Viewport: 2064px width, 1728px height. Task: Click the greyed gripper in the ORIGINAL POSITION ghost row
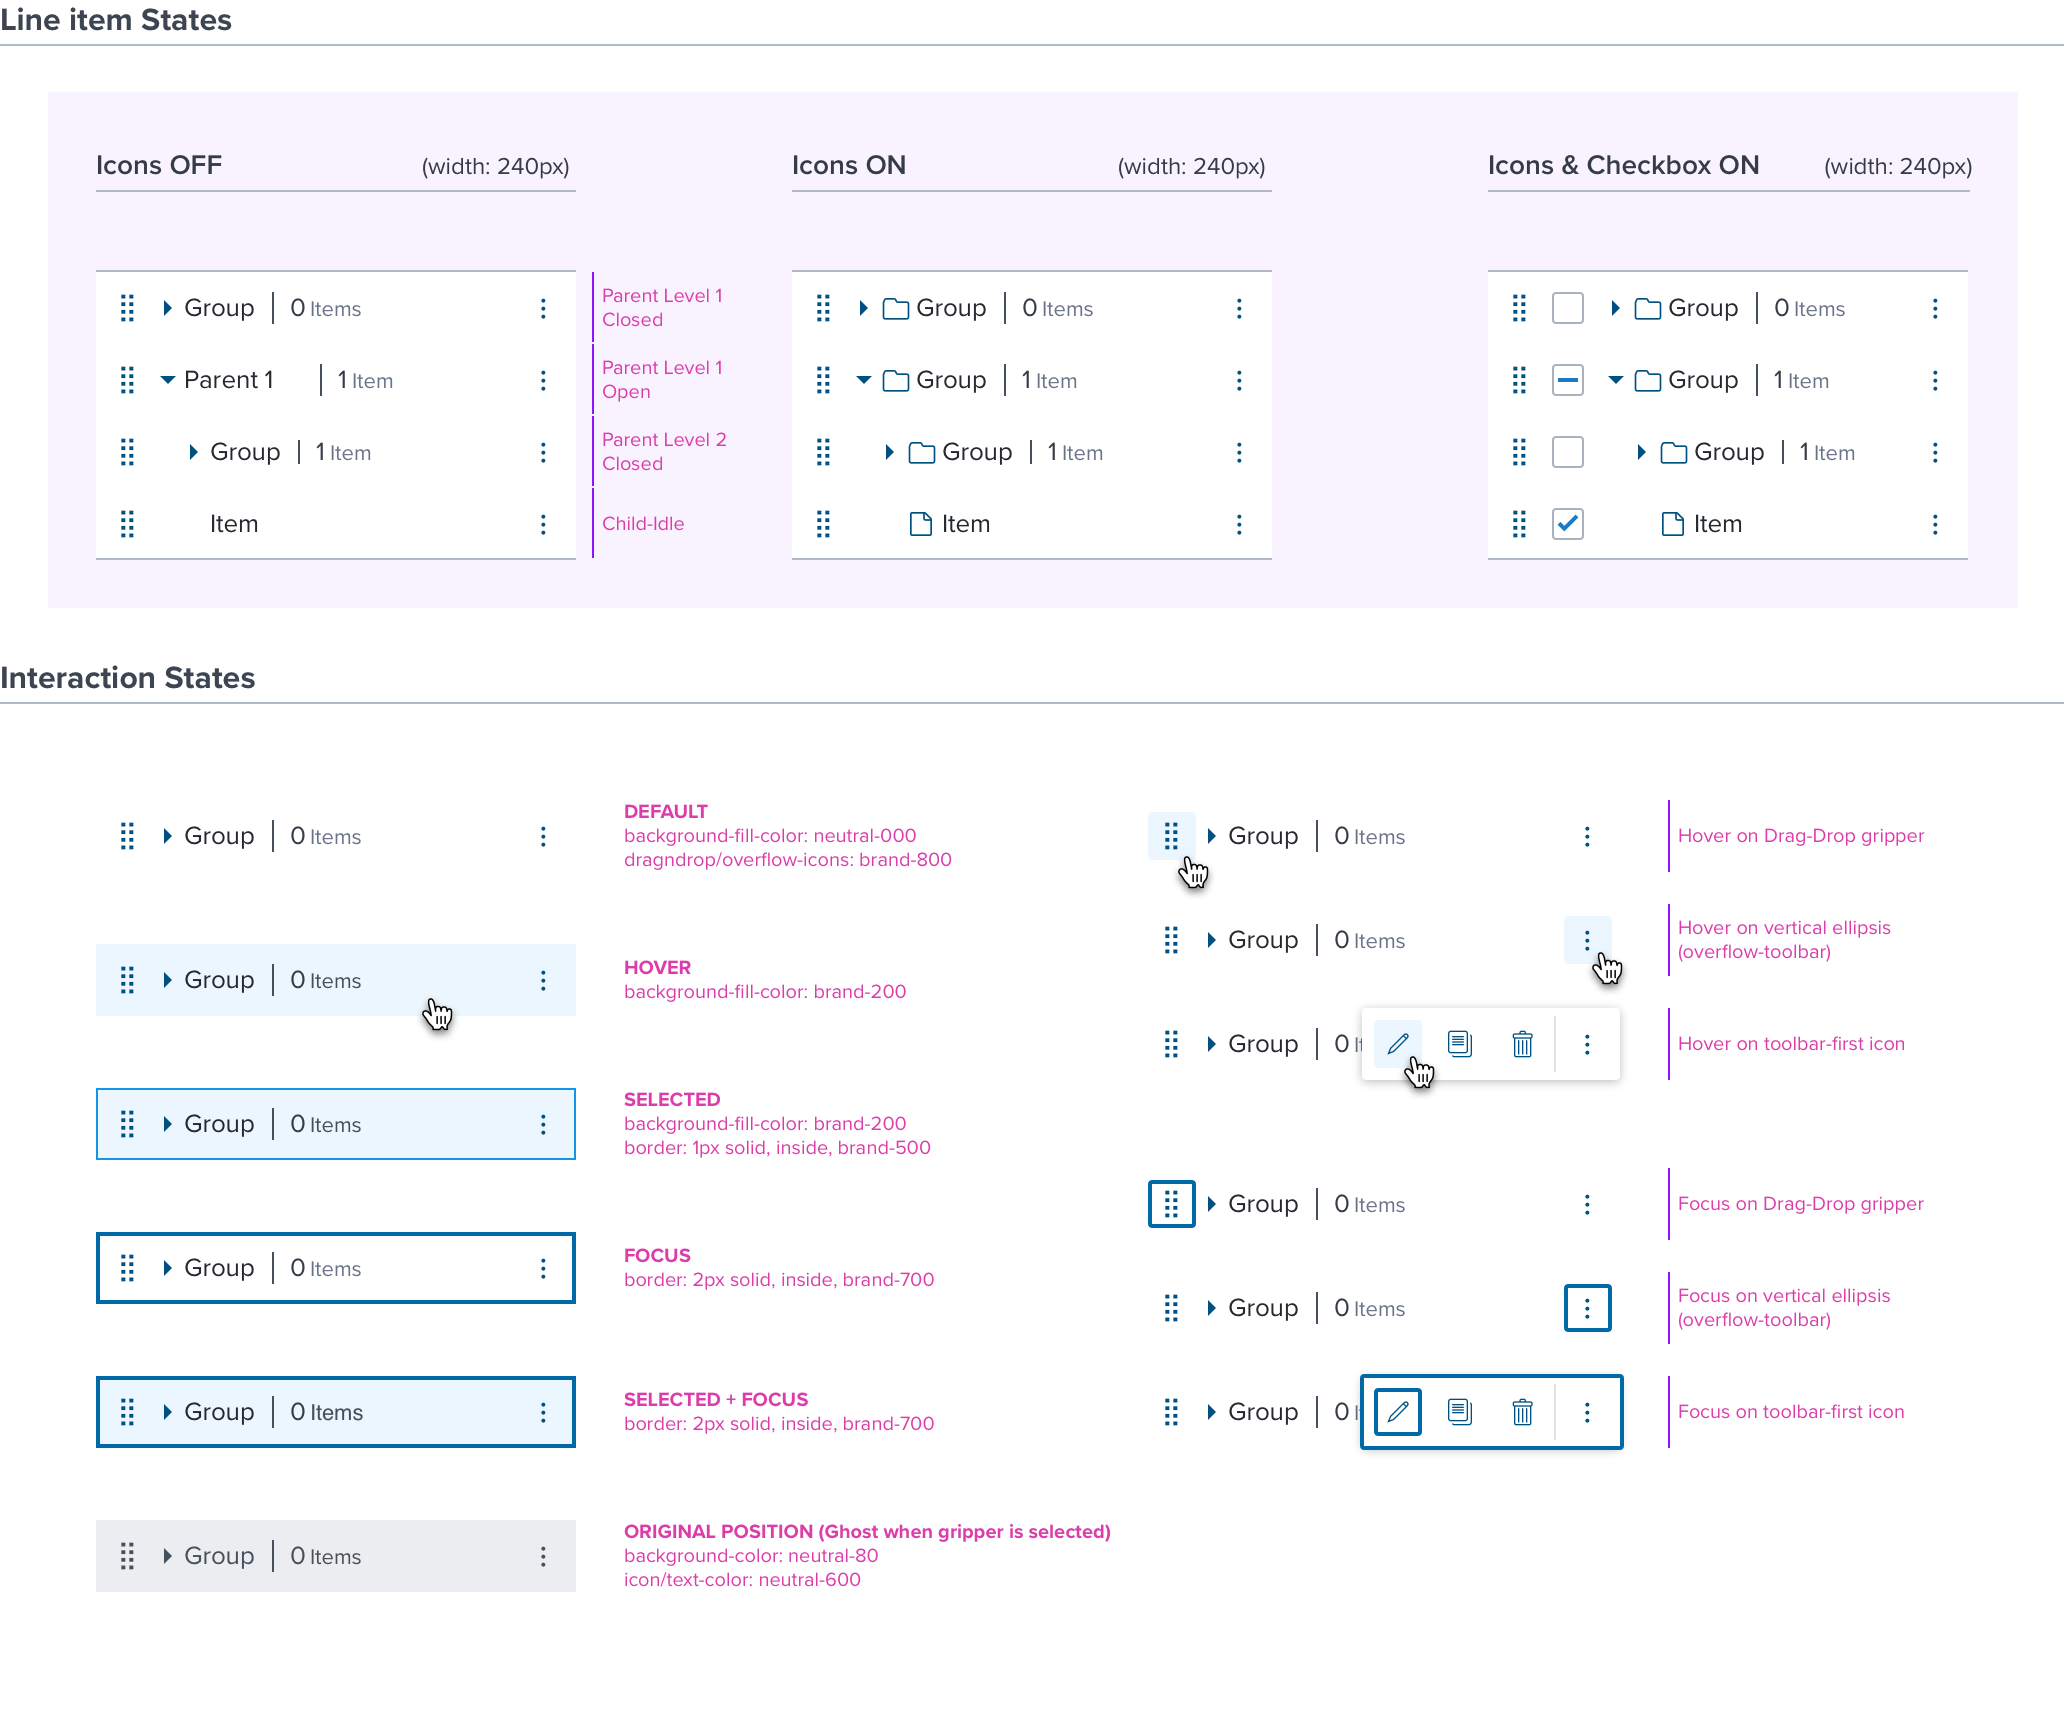pyautogui.click(x=127, y=1556)
